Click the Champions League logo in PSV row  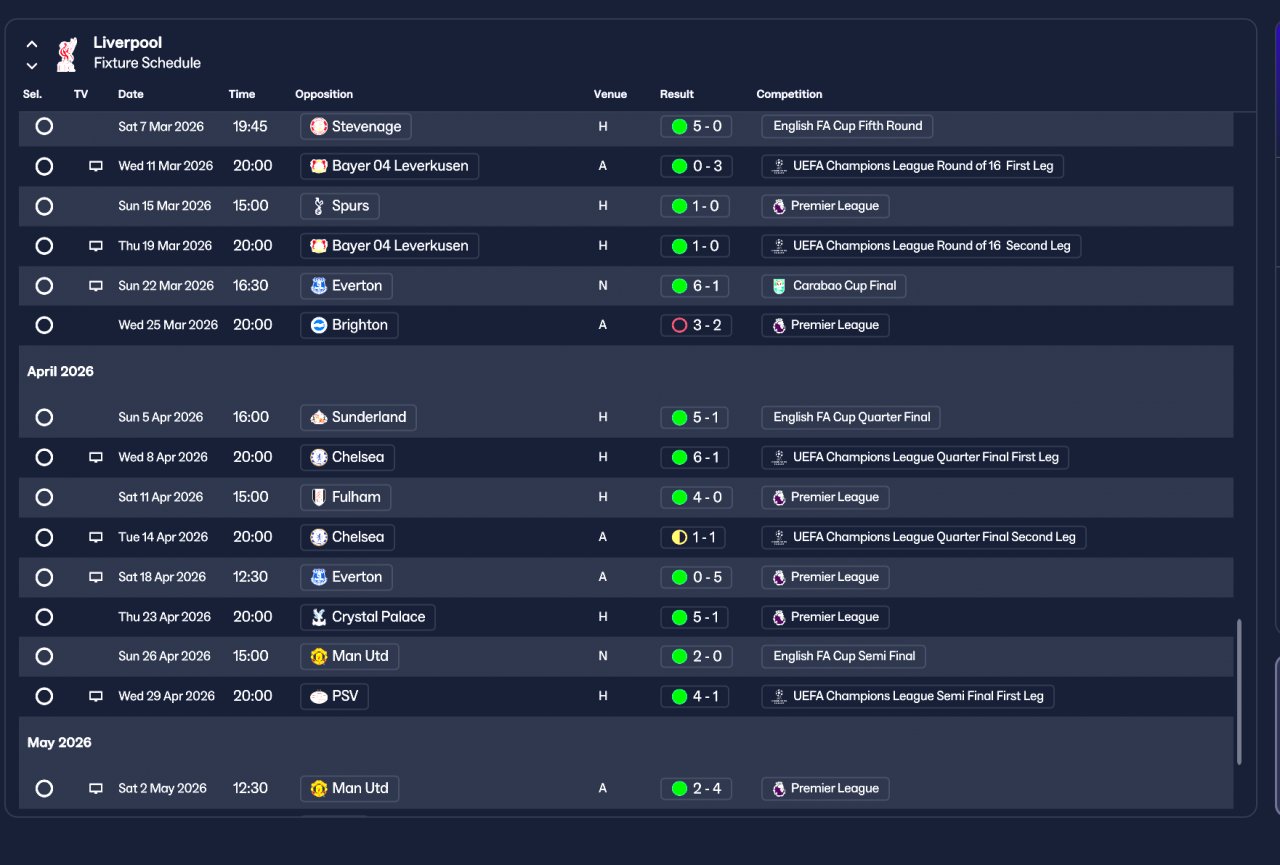pos(780,696)
